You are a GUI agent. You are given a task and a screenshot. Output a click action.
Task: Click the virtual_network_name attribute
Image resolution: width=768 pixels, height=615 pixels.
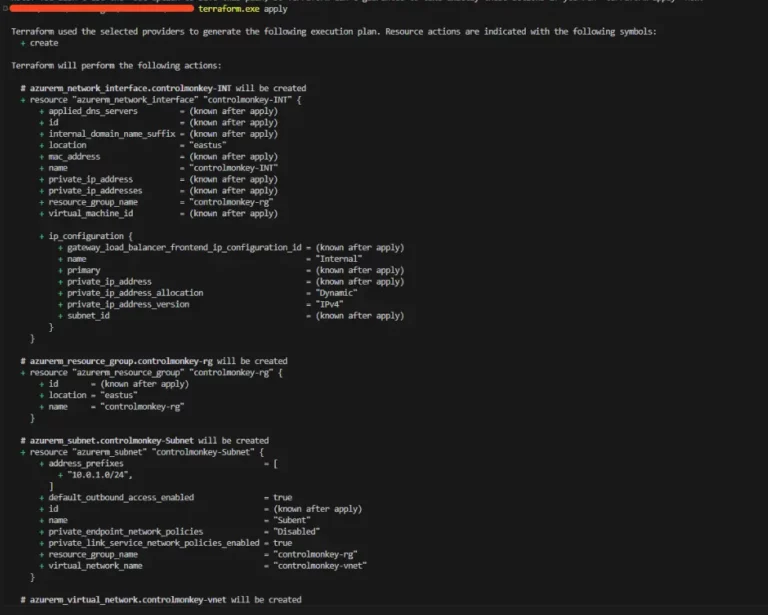[x=96, y=566]
